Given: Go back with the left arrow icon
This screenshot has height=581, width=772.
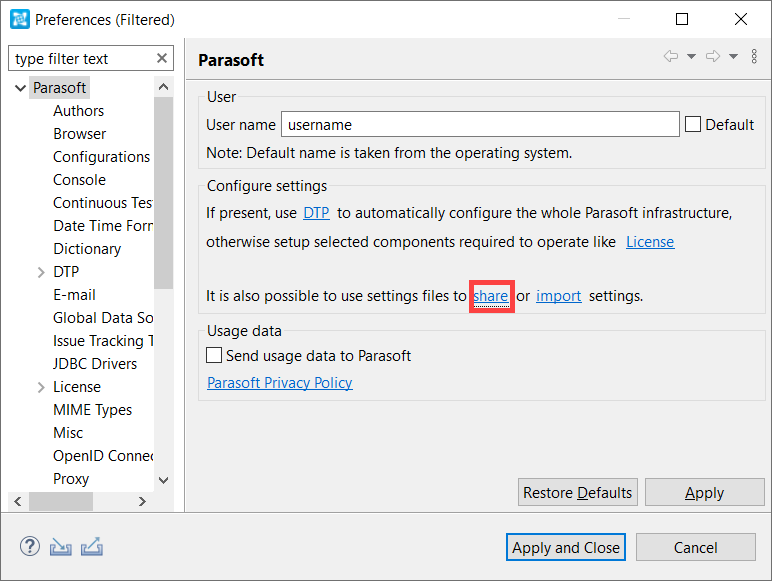Looking at the screenshot, I should coord(671,56).
